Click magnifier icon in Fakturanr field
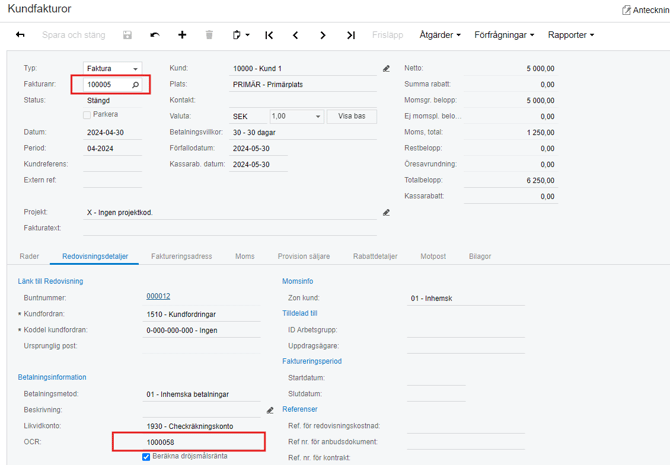 coord(136,85)
